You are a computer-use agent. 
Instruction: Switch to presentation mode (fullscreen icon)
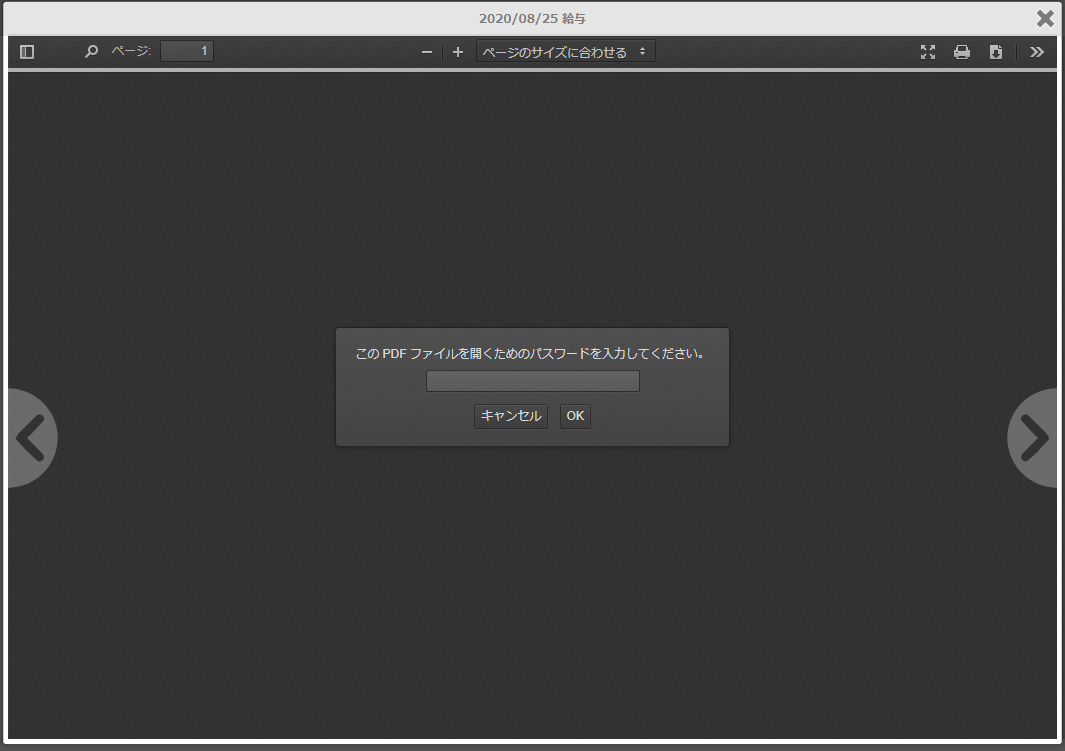click(928, 52)
